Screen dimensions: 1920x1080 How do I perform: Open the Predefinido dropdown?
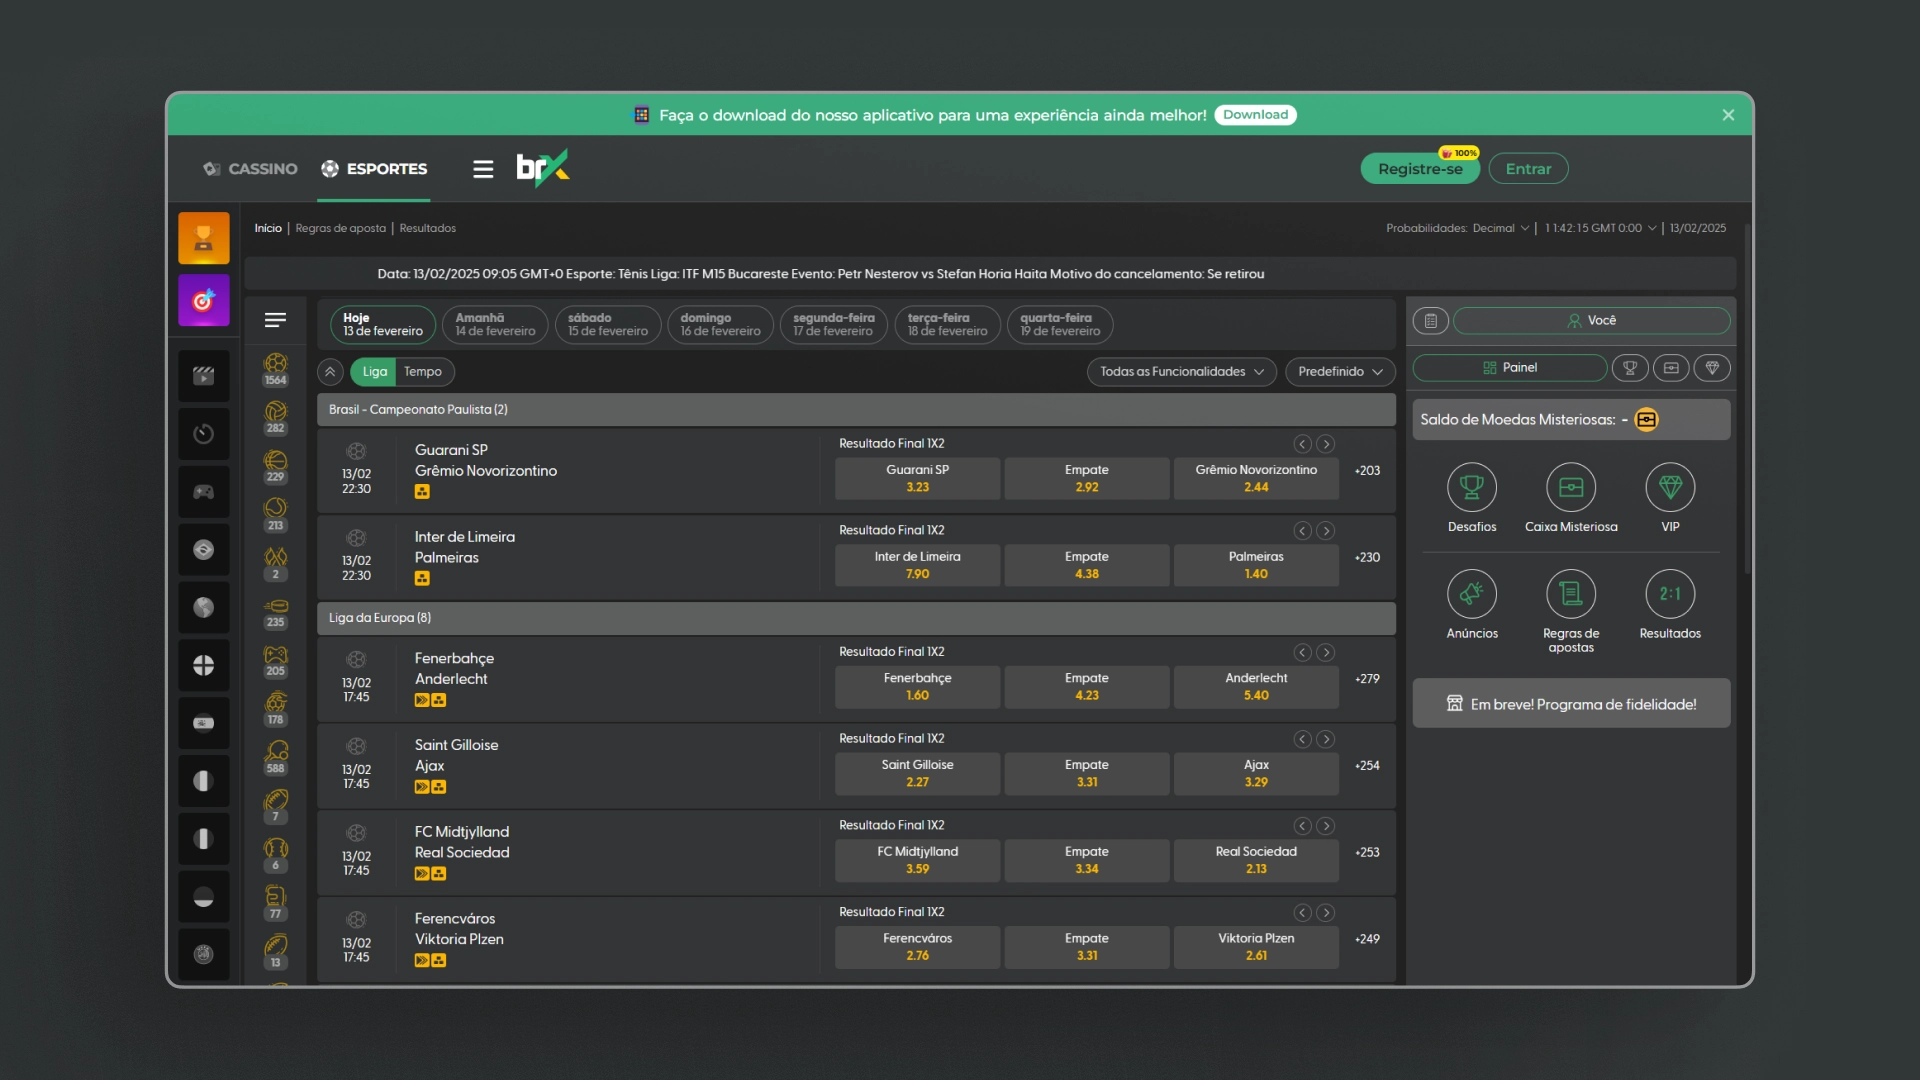pyautogui.click(x=1340, y=372)
